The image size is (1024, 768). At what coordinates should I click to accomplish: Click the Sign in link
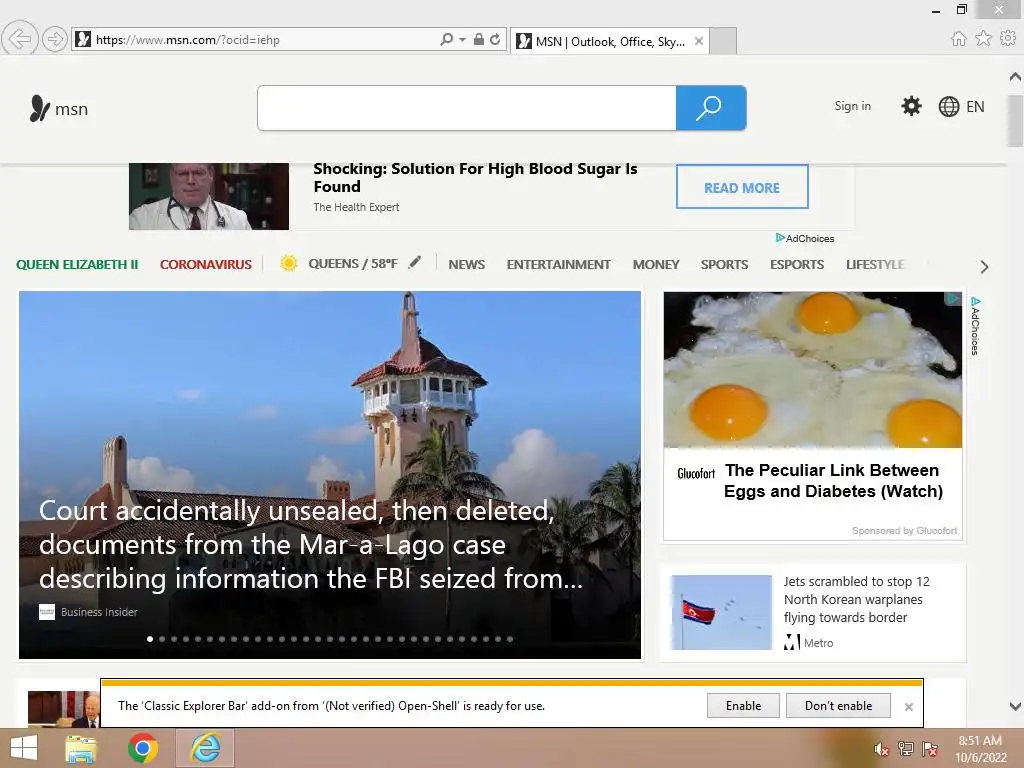(852, 106)
